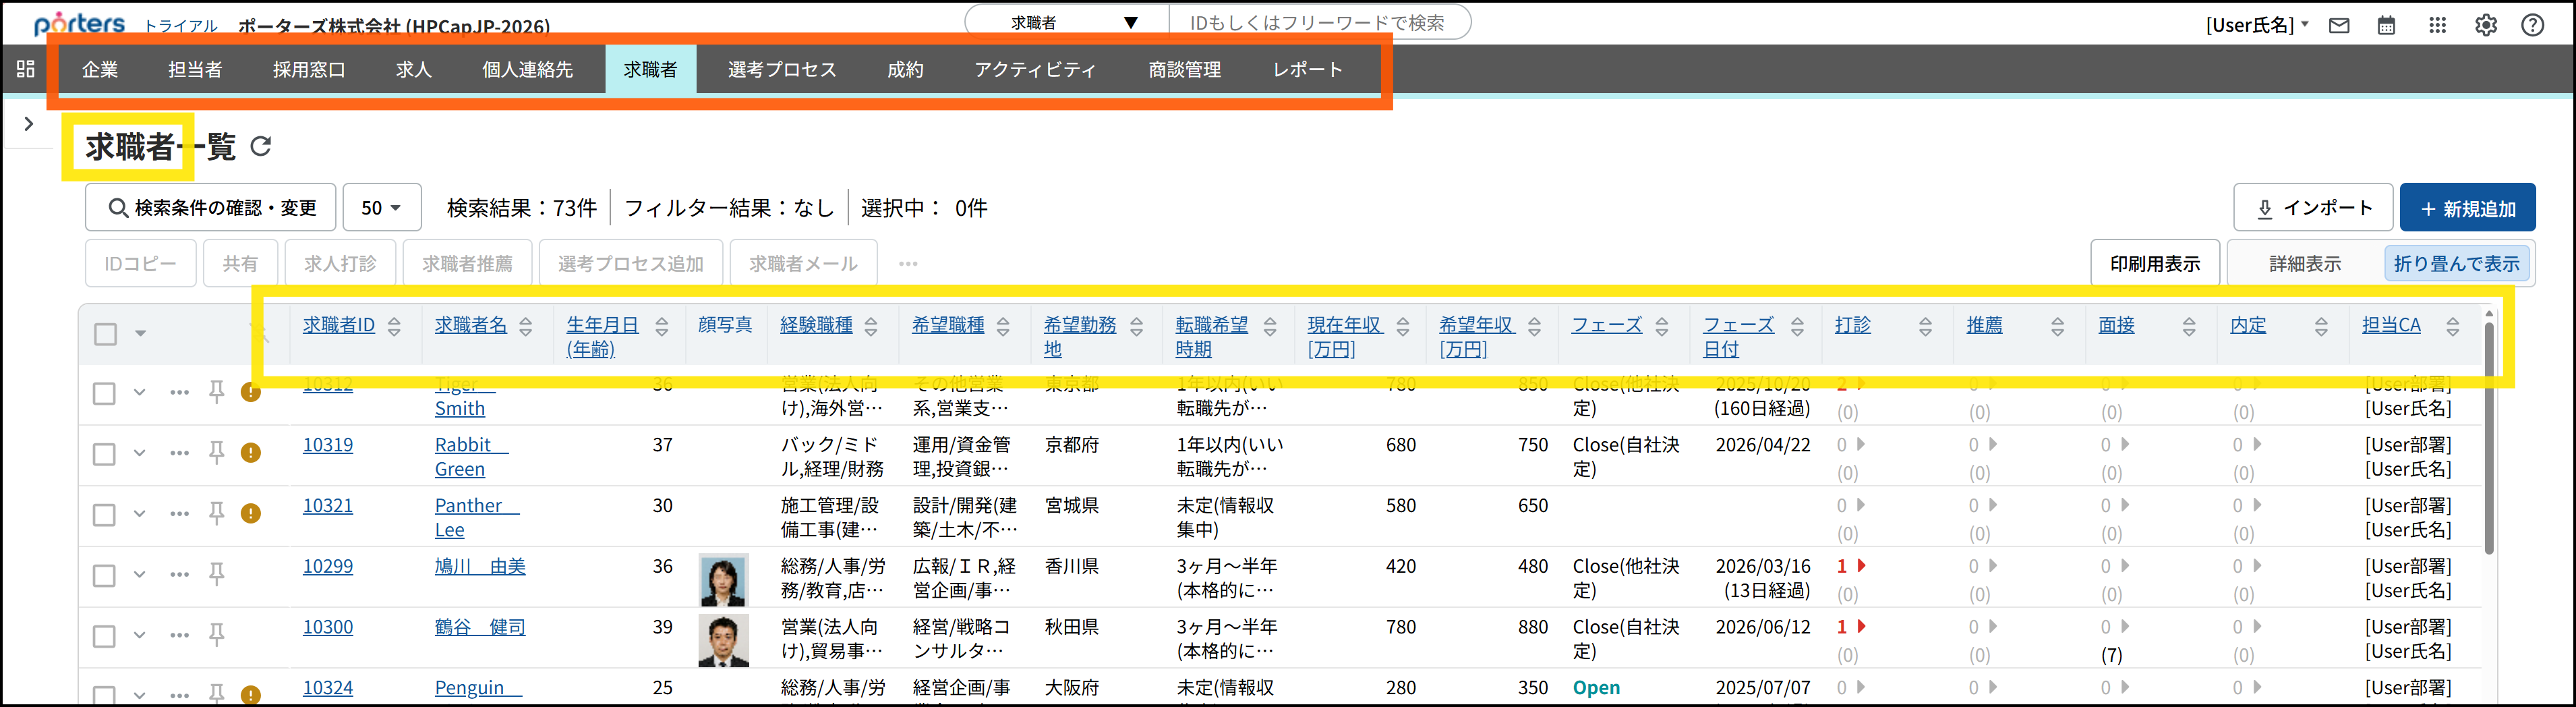Switch to the 求人 tab
This screenshot has width=2576, height=707.
[413, 69]
